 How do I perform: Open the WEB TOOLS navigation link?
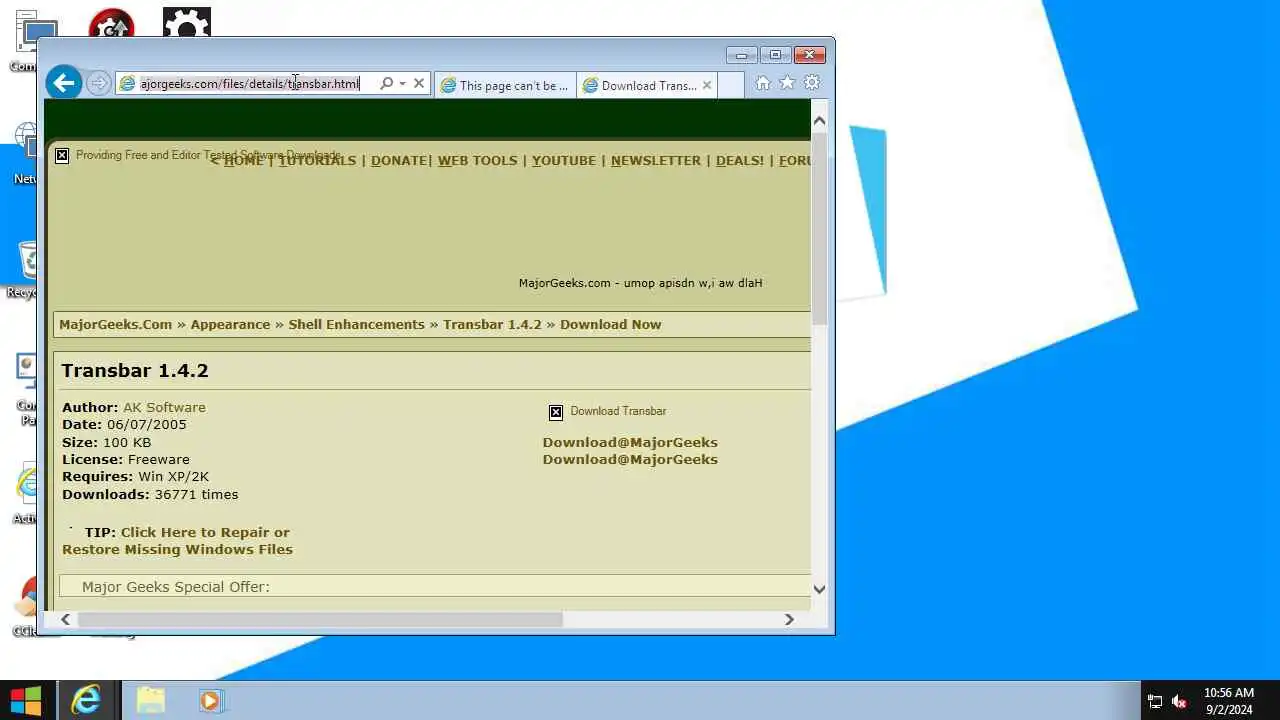click(x=477, y=160)
